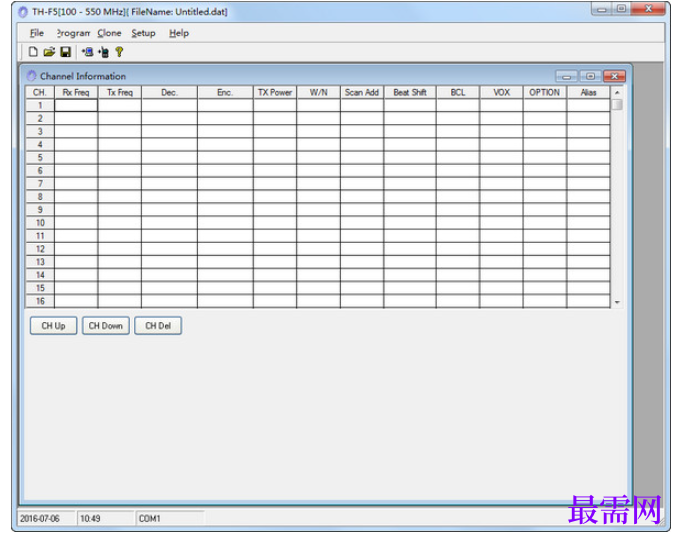Select channel row 10 header
Image resolution: width=680 pixels, height=541 pixels.
click(40, 223)
